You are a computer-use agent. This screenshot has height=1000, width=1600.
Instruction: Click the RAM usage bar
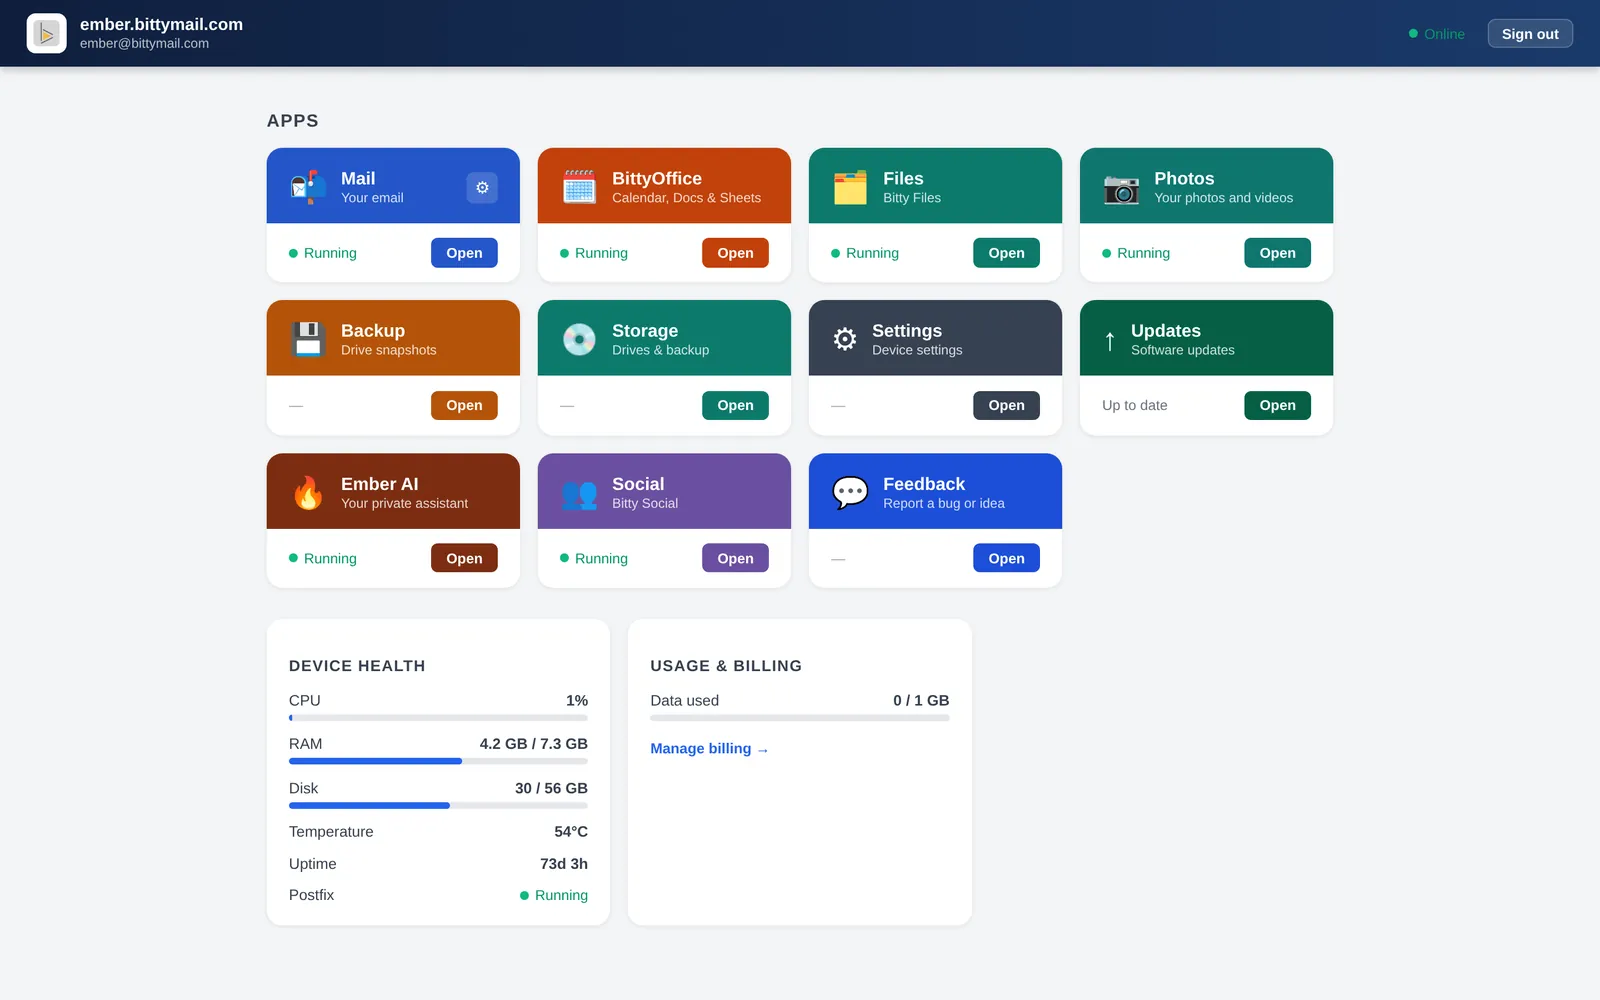tap(438, 761)
